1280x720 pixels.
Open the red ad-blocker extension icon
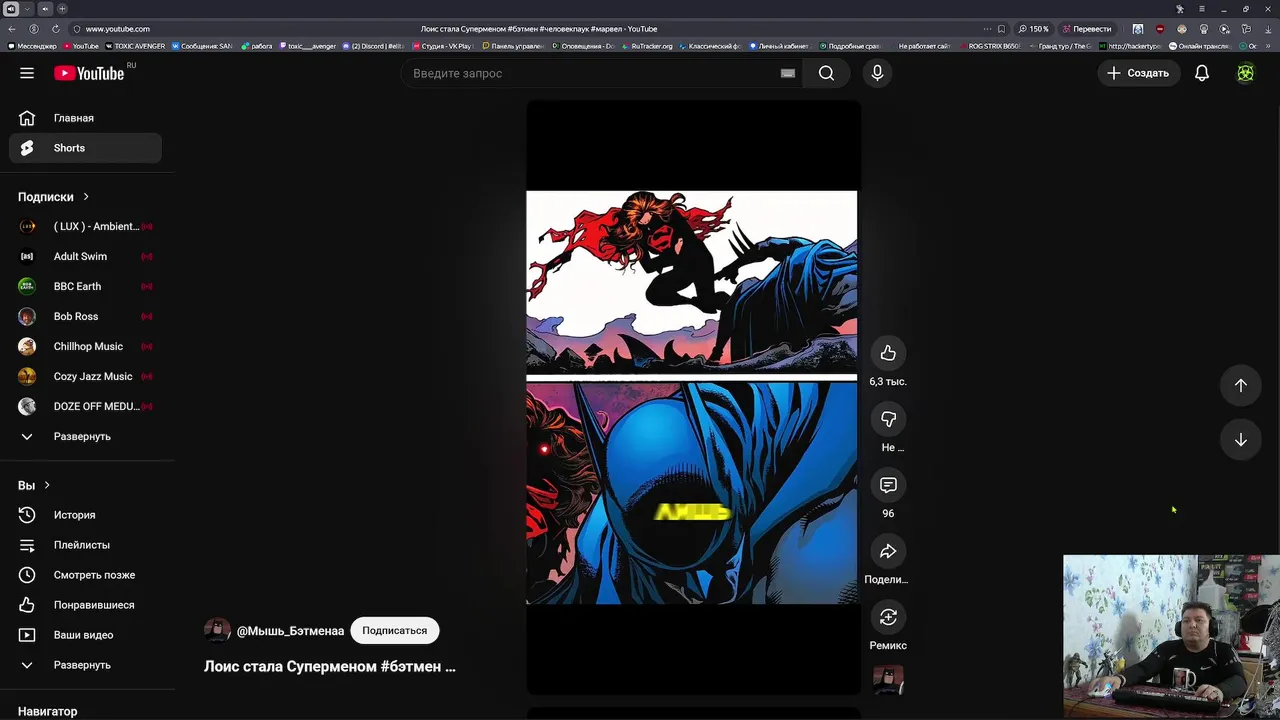coord(1160,29)
